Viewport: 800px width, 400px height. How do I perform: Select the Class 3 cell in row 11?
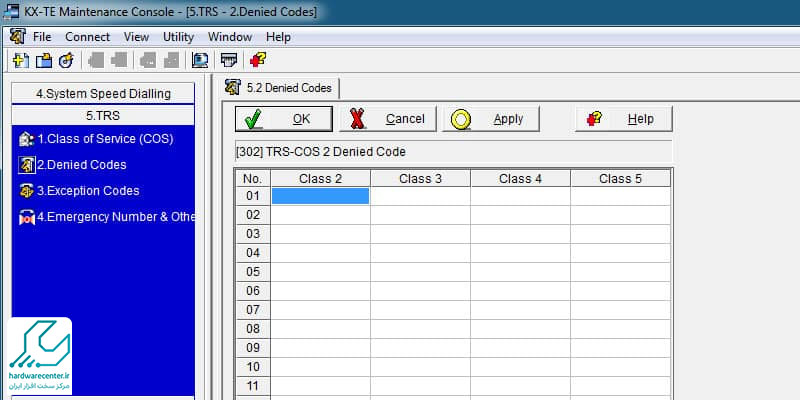coord(420,386)
